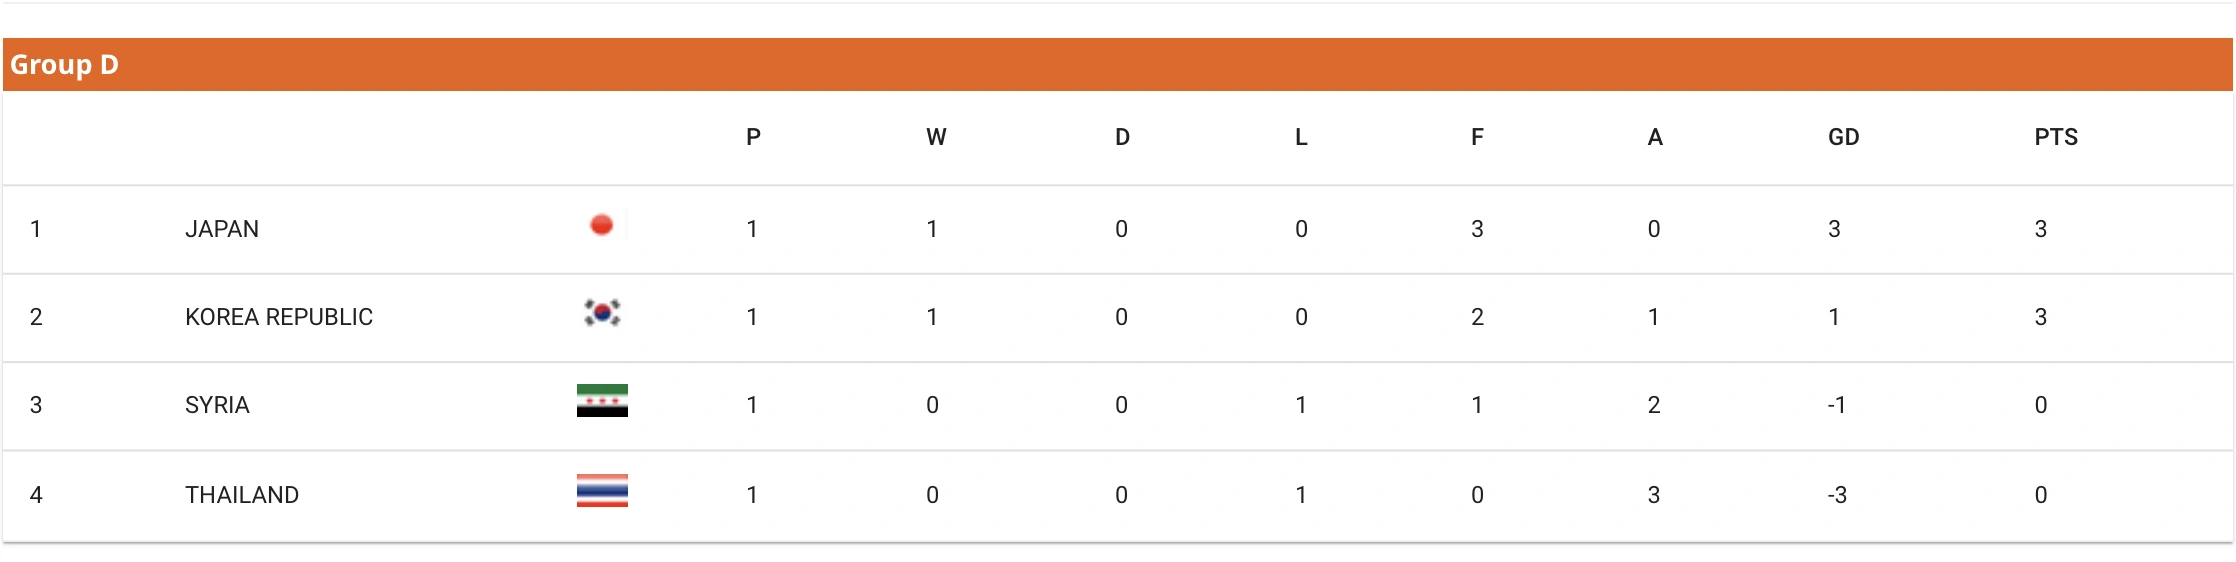Click the Thailand flag icon
Viewport: 2236px width, 562px height.
602,491
